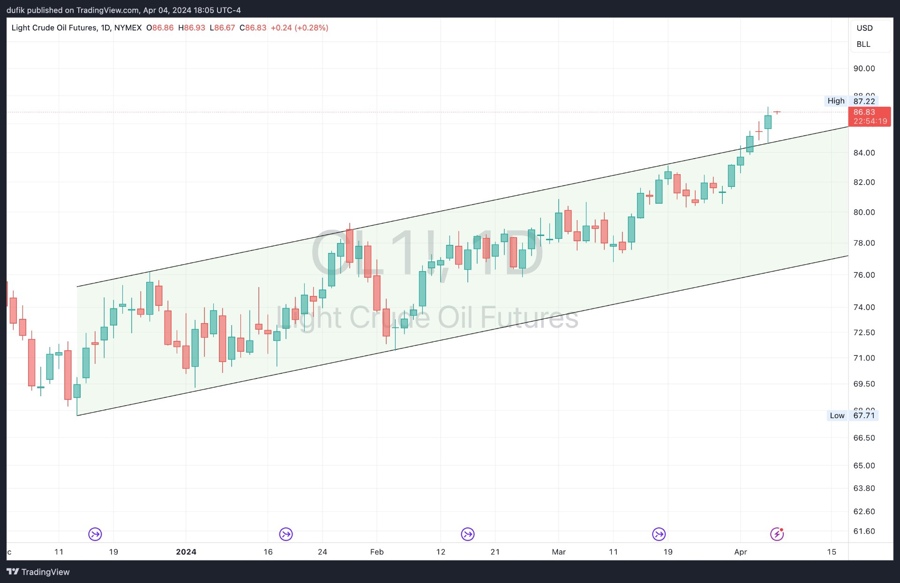The width and height of the screenshot is (900, 583).
Task: Click the 66.50 price axis label
Action: (x=864, y=438)
